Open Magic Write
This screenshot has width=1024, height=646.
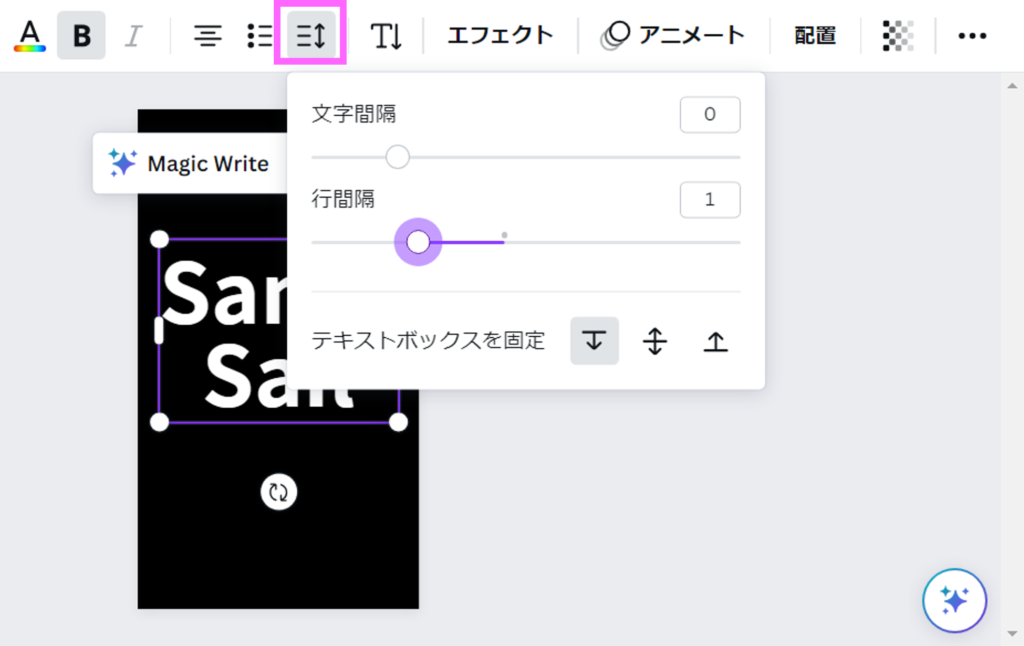189,163
